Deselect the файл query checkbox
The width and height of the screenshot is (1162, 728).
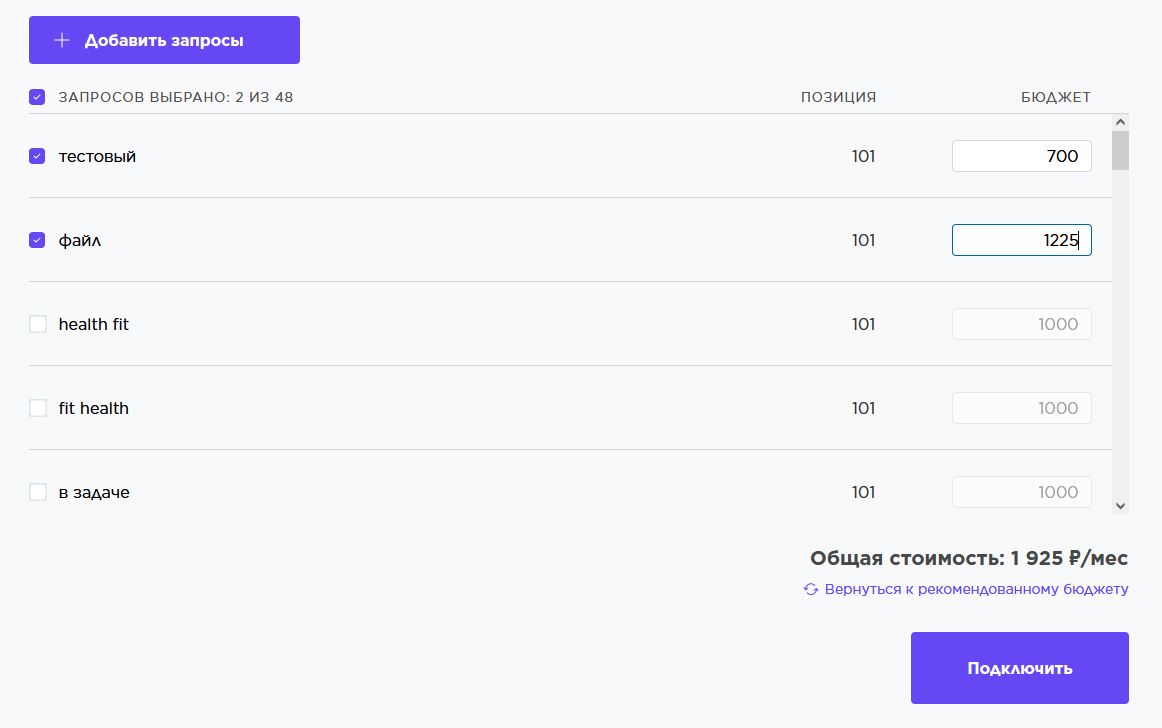(37, 240)
